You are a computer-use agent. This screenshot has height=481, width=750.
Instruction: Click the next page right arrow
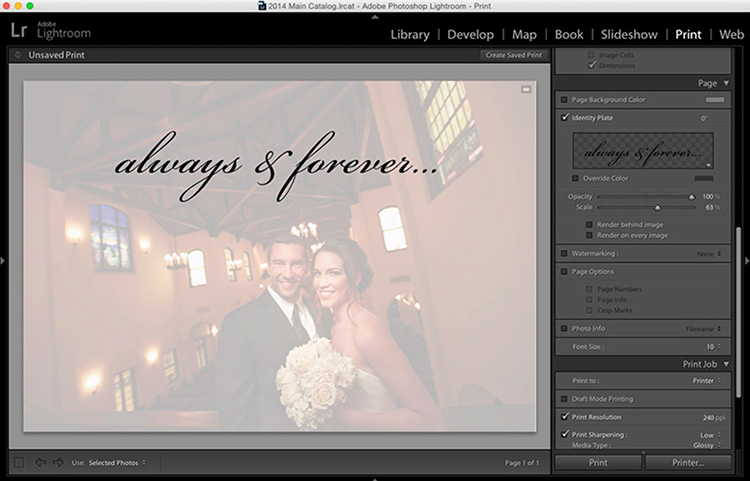(x=58, y=462)
